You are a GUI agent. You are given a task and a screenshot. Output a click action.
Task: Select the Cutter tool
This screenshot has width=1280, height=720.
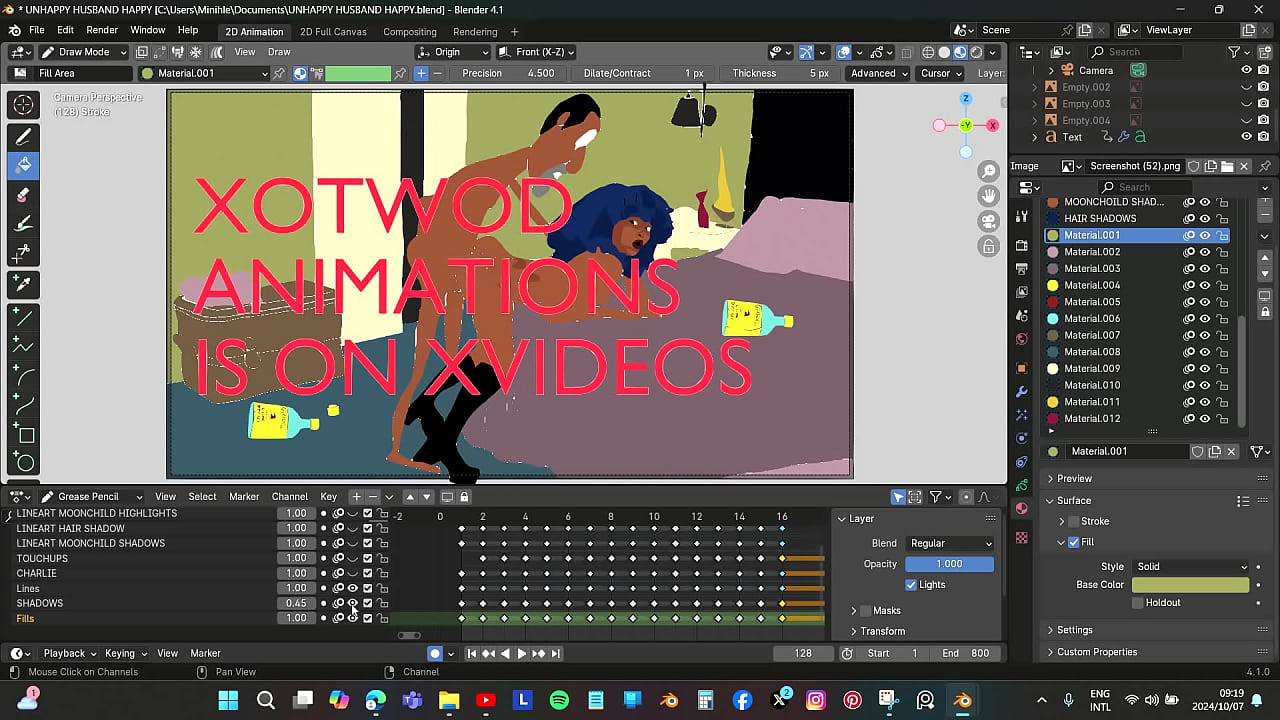click(24, 253)
